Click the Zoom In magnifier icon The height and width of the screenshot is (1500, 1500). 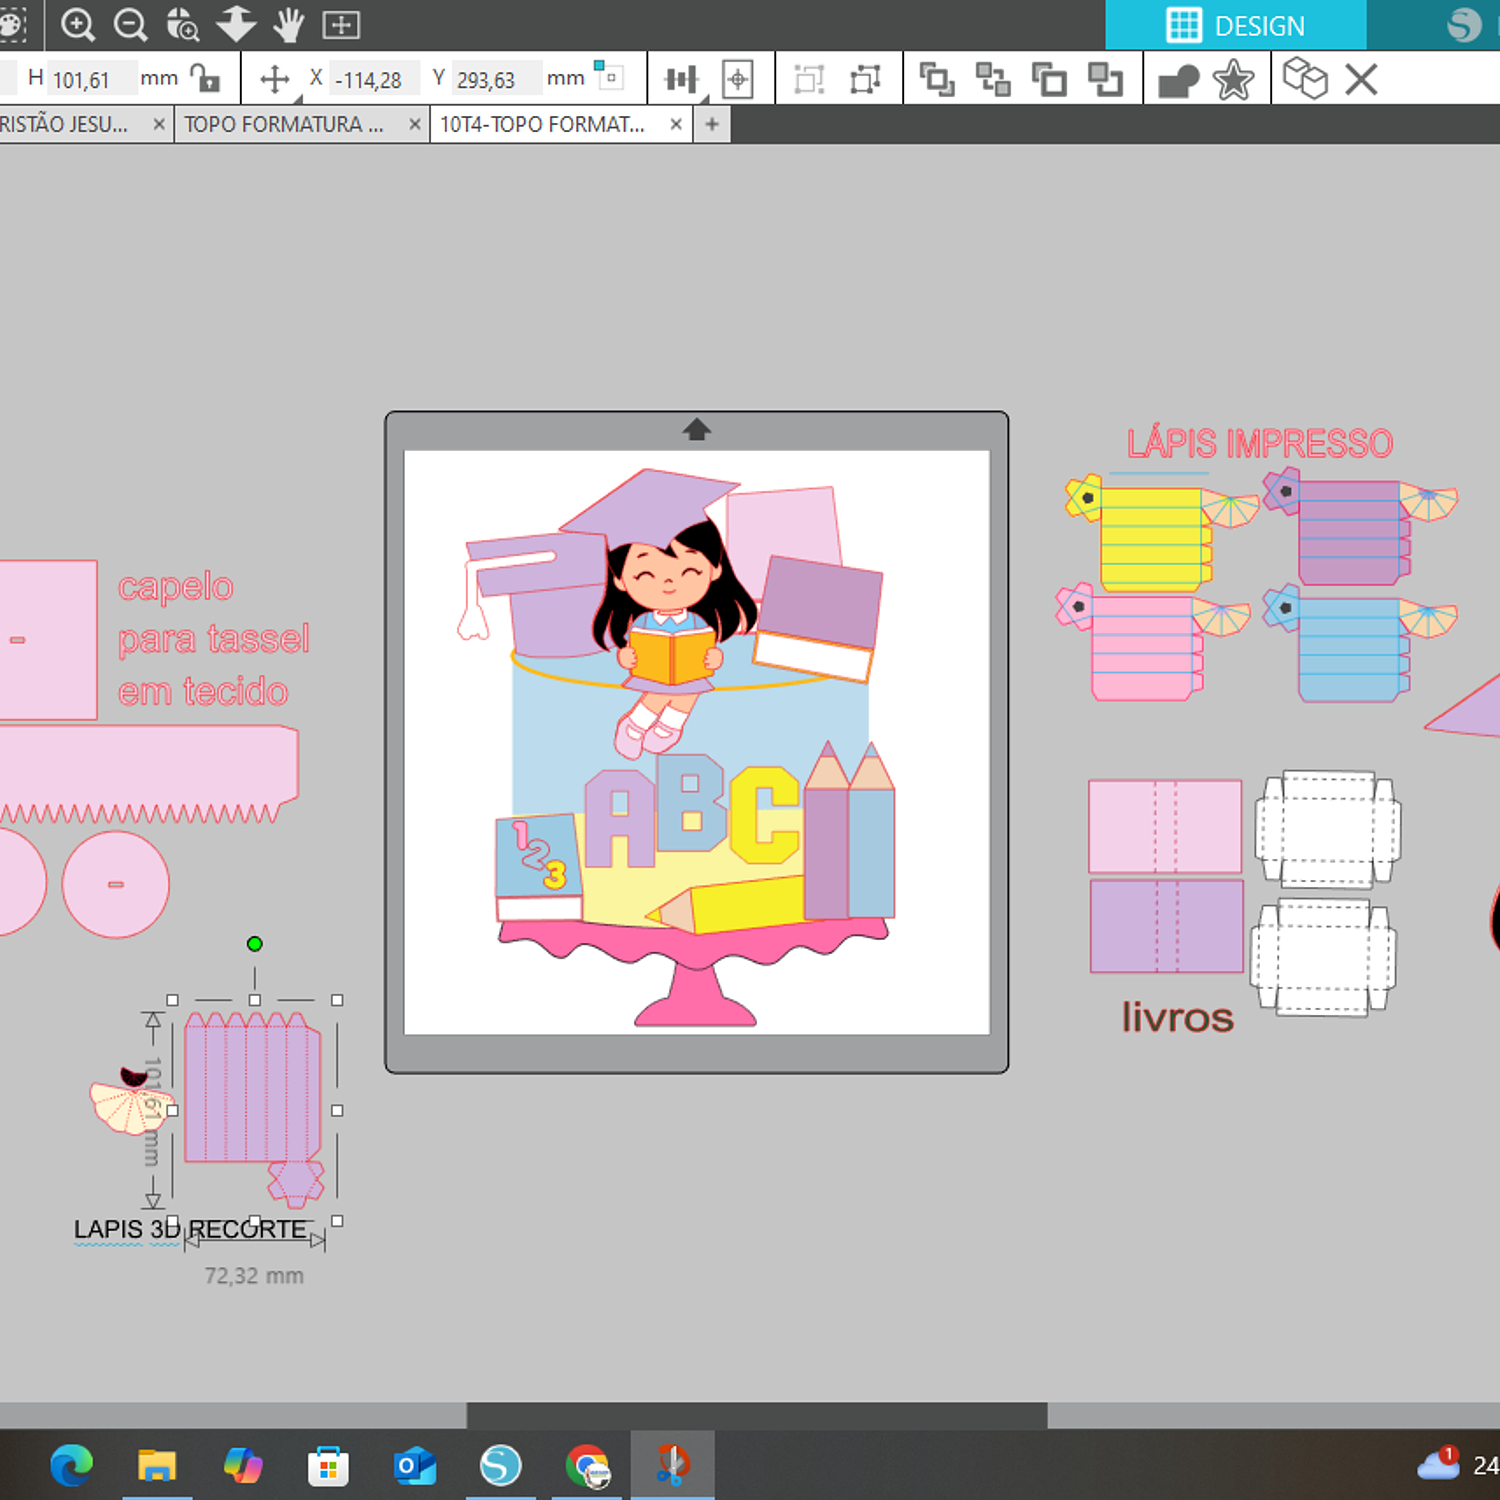click(x=78, y=24)
